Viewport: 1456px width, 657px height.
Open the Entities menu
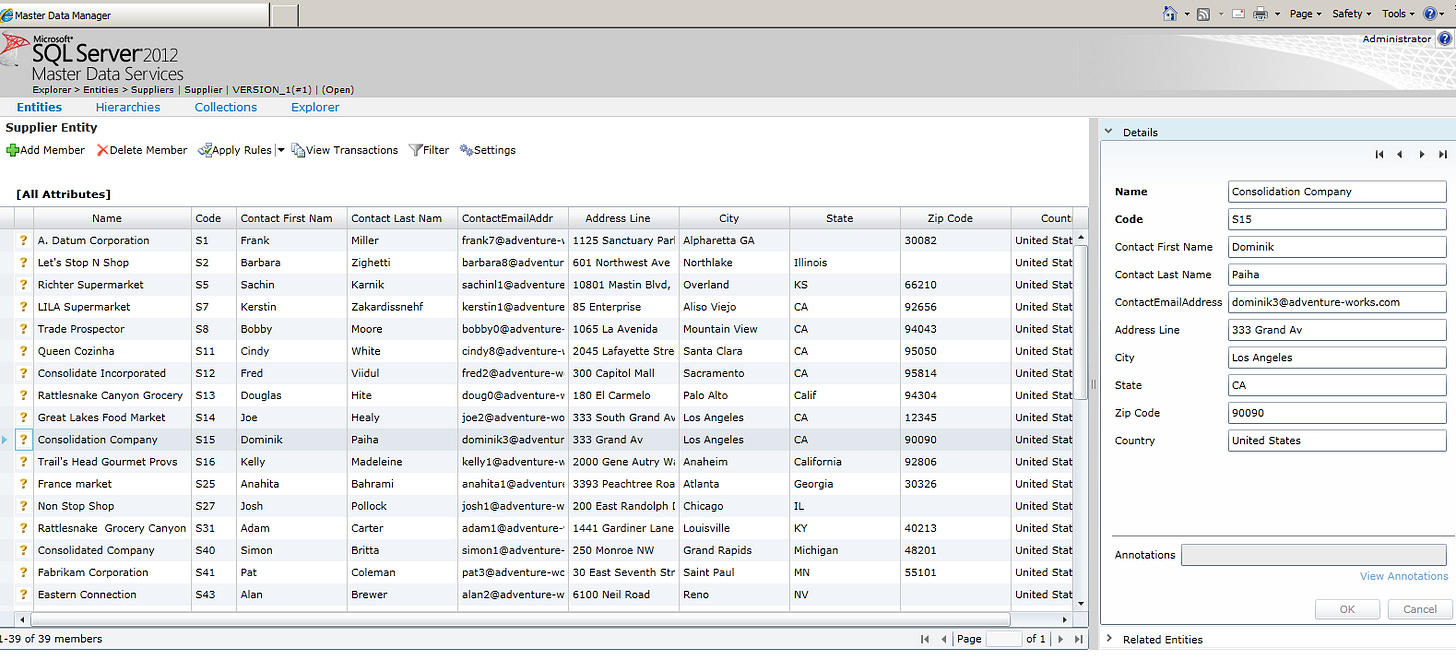[x=39, y=107]
